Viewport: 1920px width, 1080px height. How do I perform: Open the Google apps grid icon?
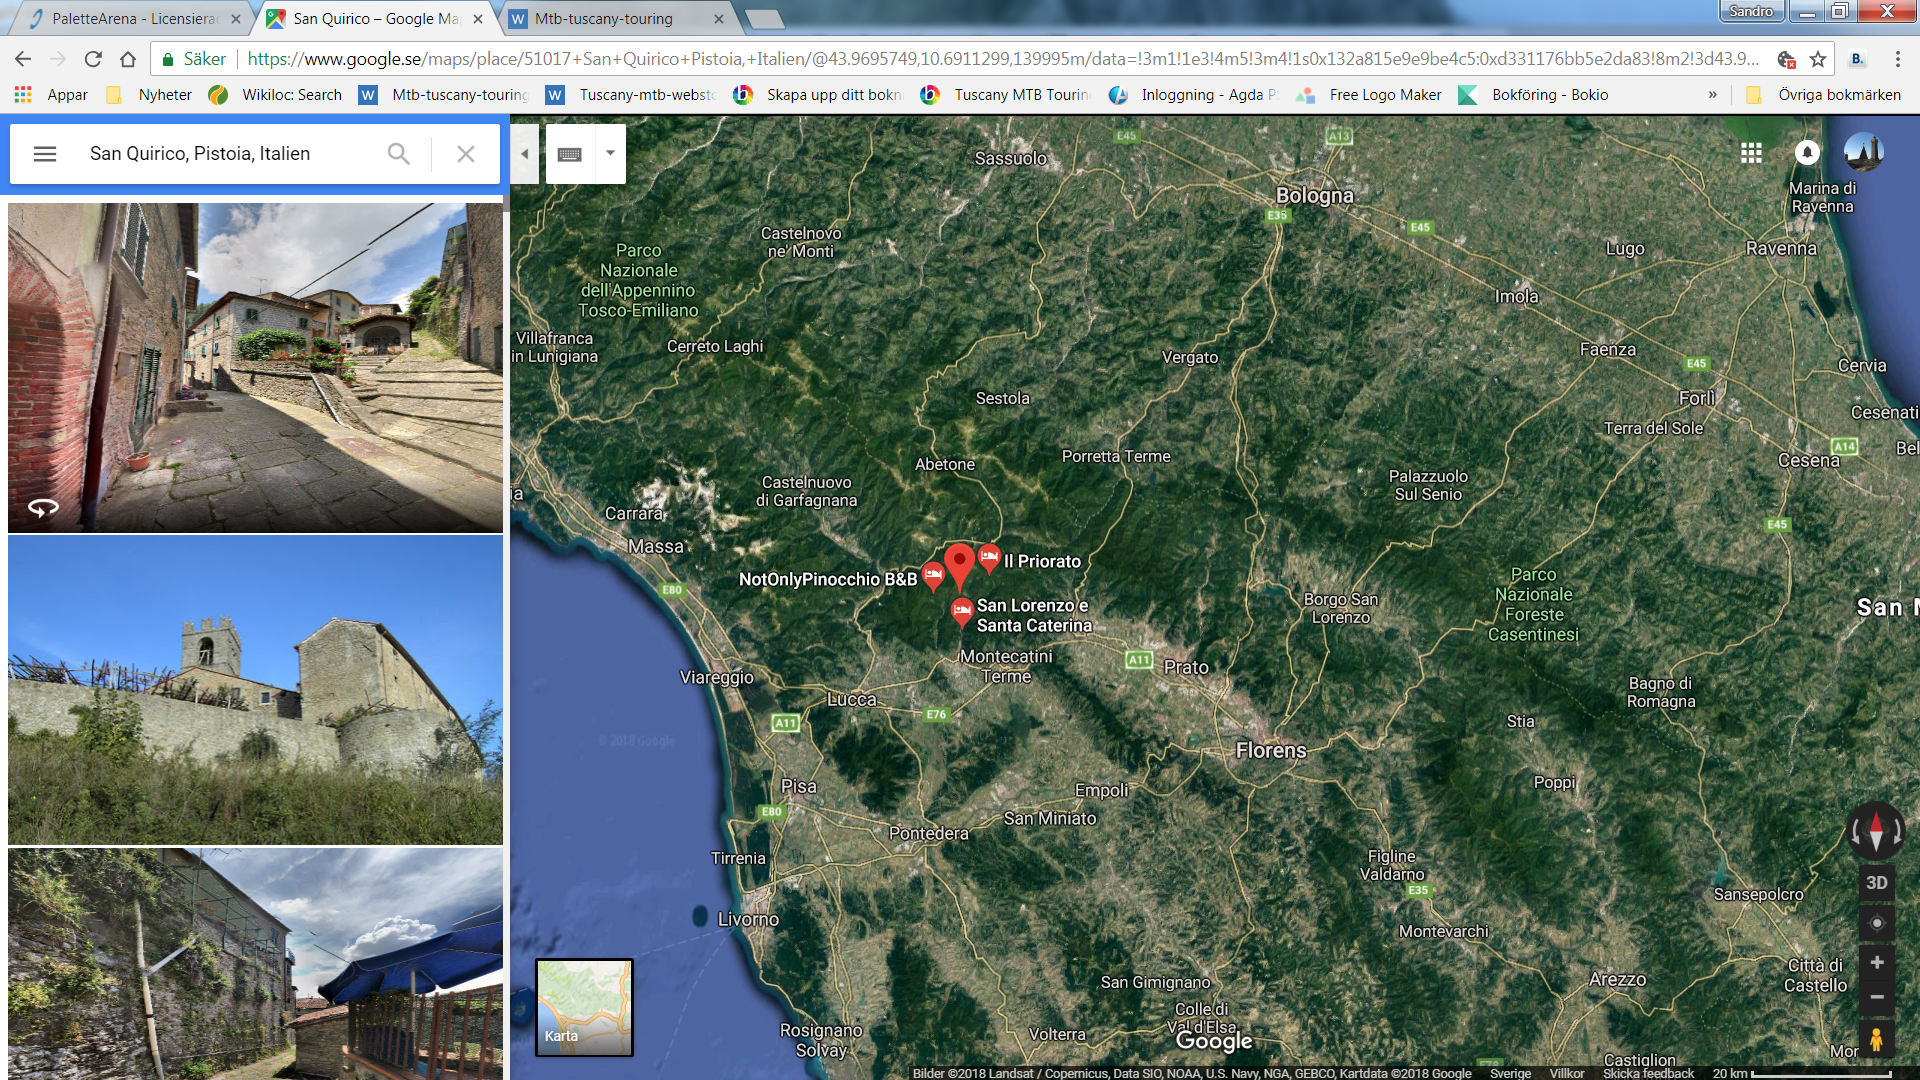(x=1751, y=153)
